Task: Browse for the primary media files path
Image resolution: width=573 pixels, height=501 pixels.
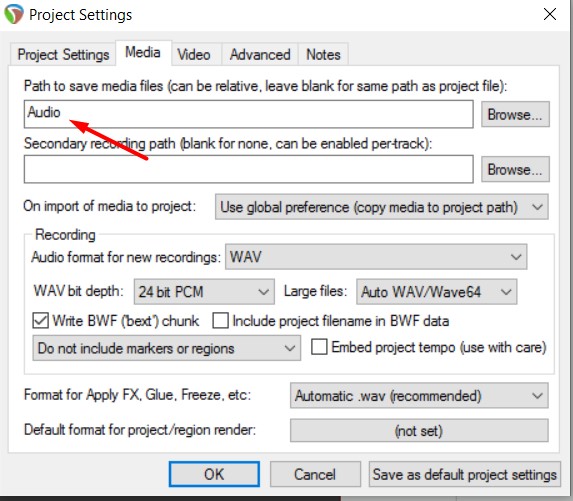Action: (515, 114)
